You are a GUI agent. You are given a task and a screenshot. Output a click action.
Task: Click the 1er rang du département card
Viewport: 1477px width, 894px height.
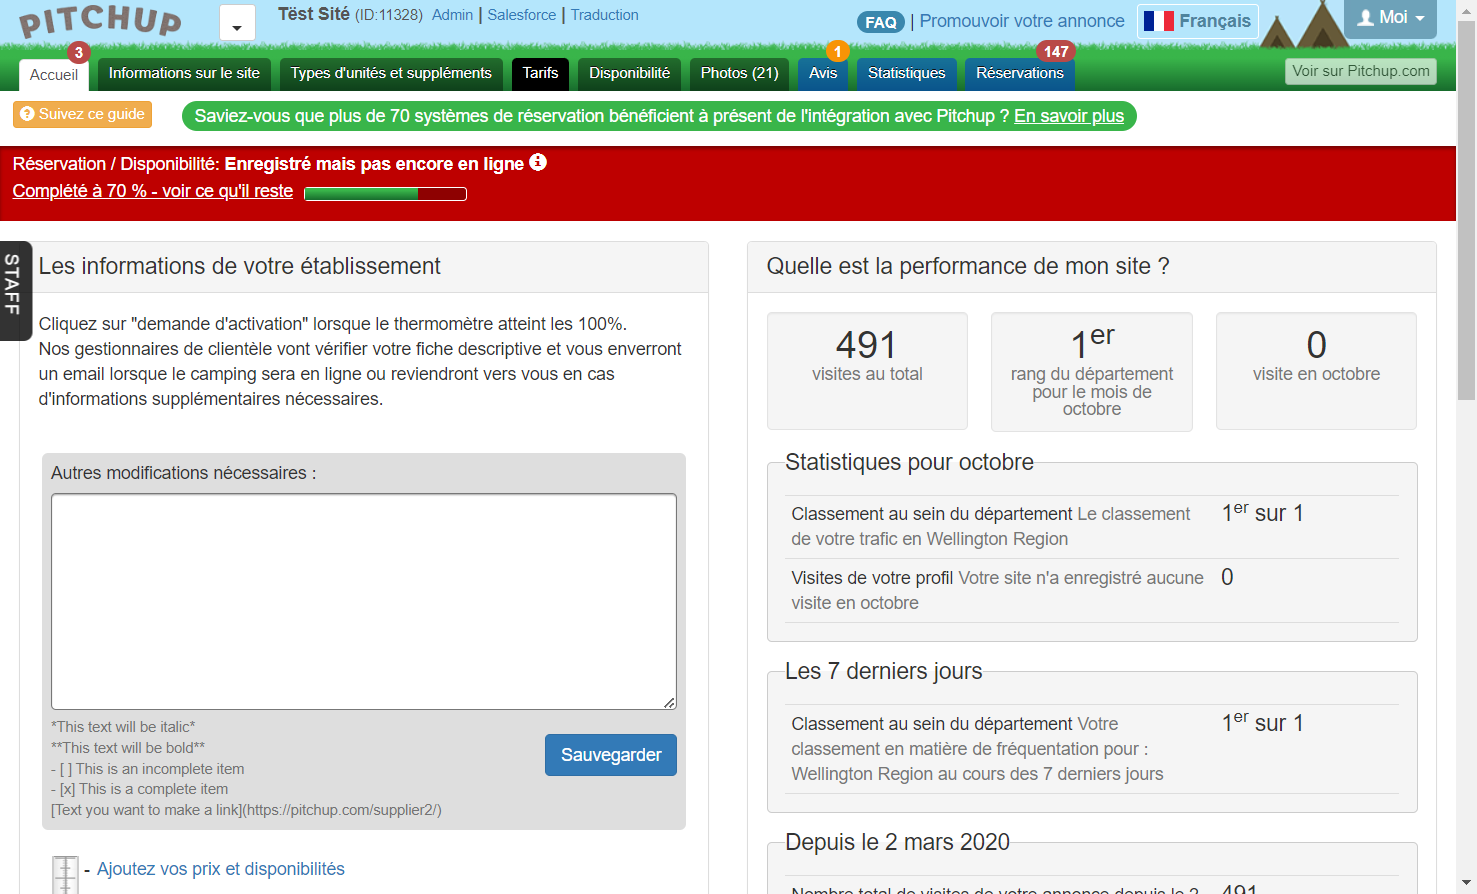pos(1092,372)
